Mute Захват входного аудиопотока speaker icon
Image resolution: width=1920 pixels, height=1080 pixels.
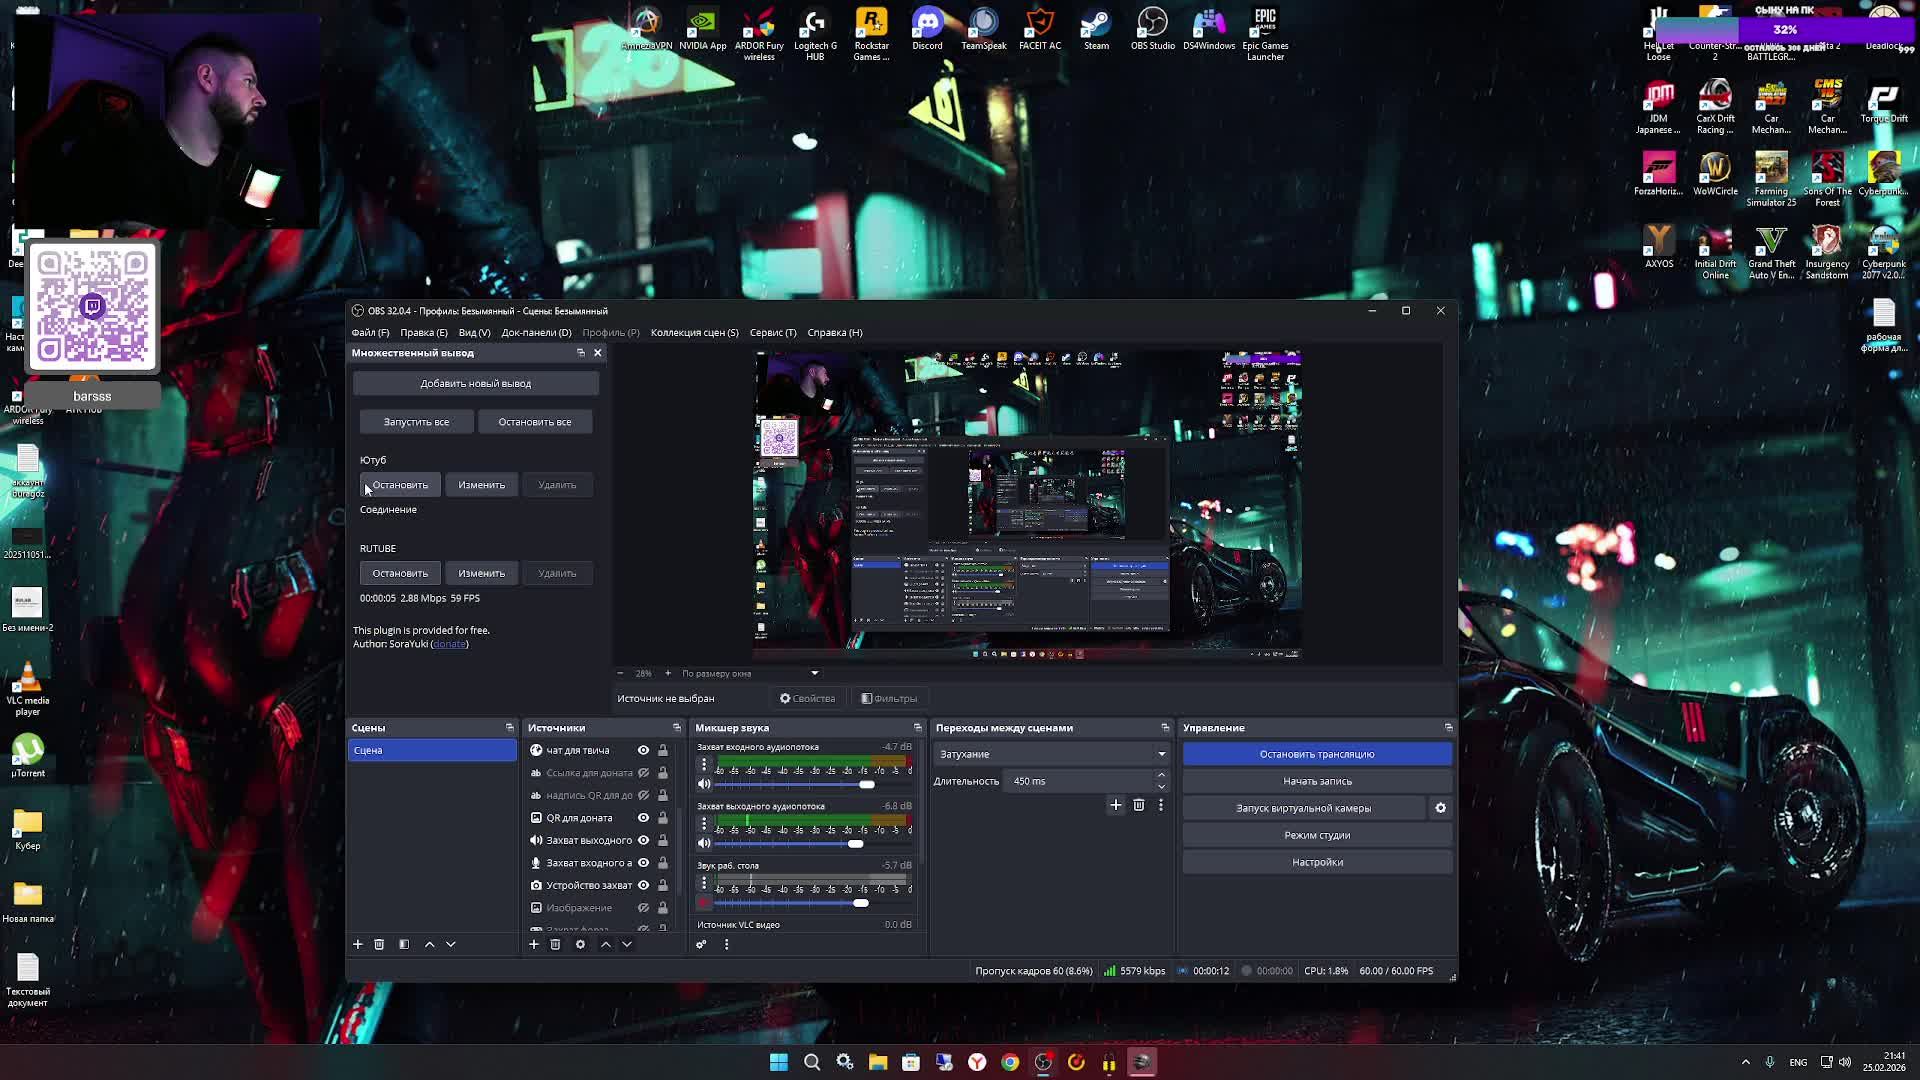tap(704, 784)
